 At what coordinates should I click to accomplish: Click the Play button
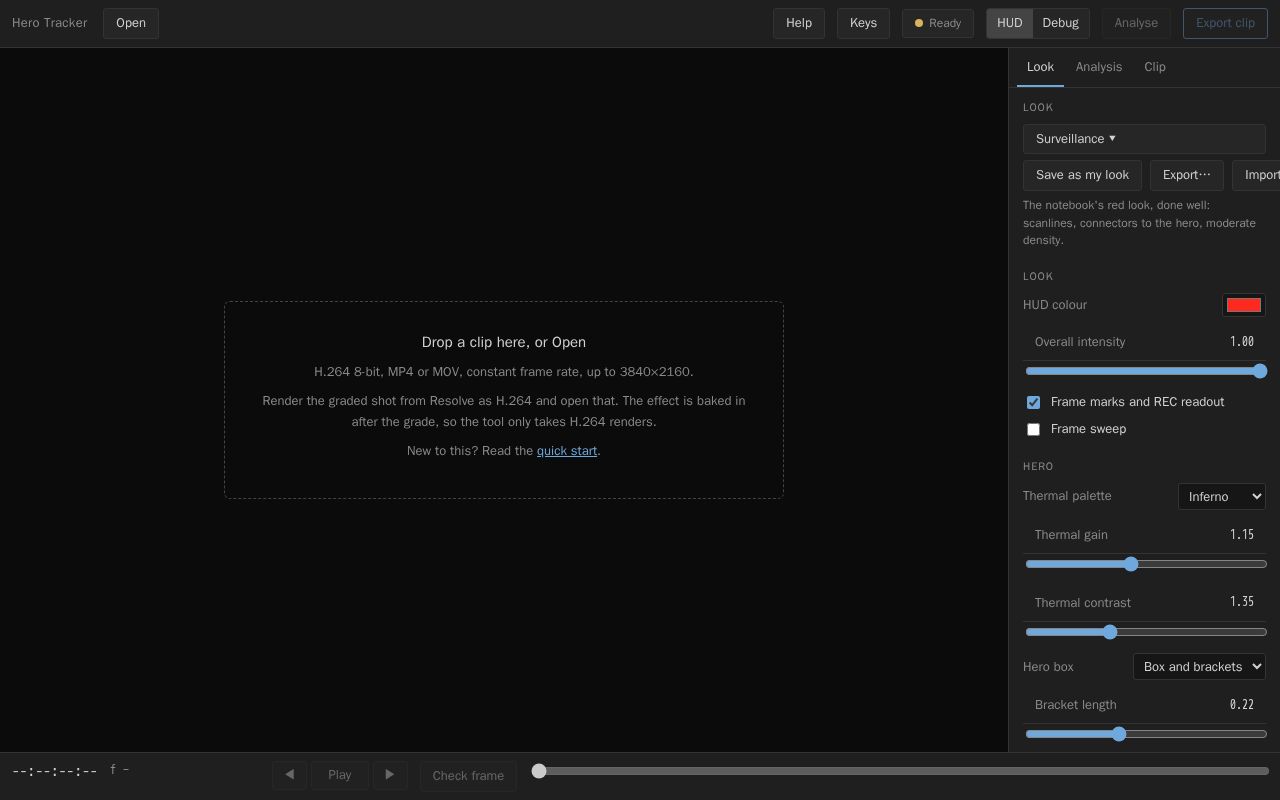coord(340,775)
